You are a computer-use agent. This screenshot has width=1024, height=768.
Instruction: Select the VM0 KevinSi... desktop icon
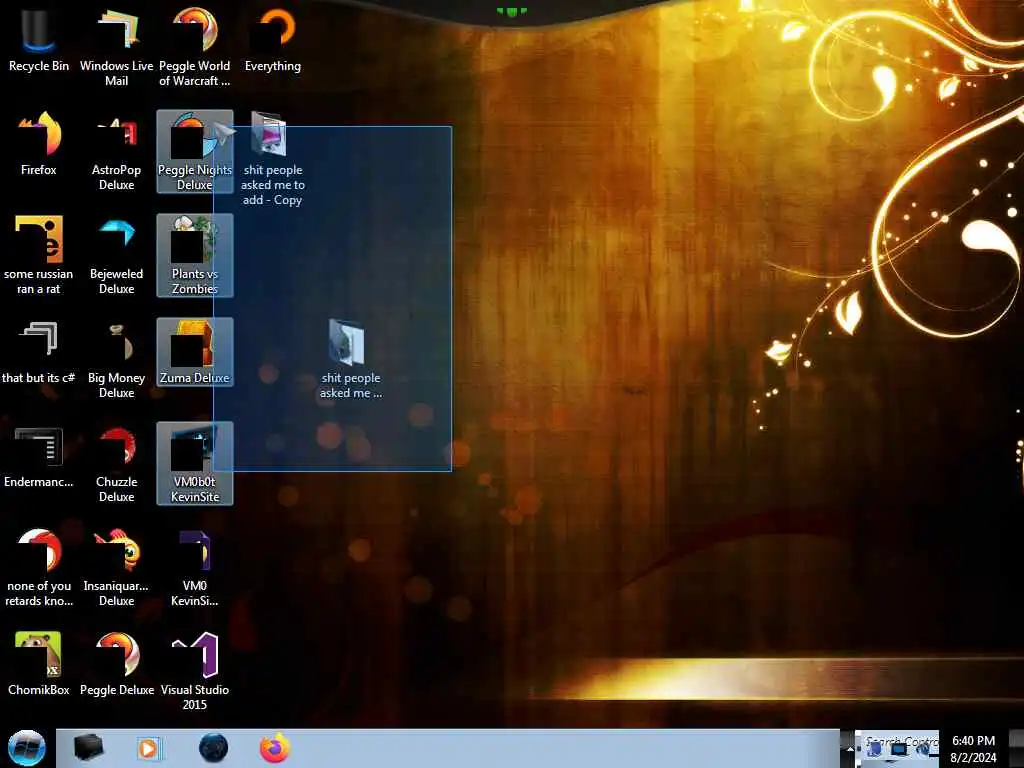point(195,568)
